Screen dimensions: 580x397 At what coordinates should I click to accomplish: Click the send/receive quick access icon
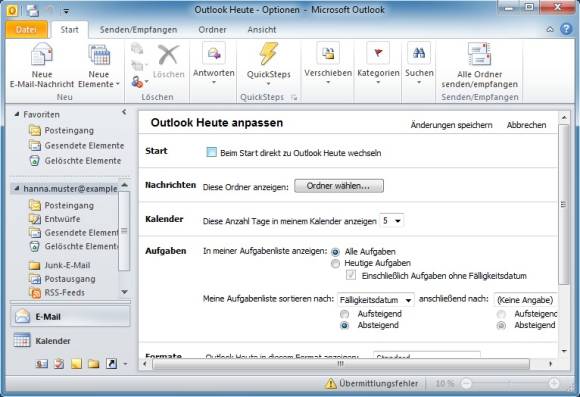(33, 11)
